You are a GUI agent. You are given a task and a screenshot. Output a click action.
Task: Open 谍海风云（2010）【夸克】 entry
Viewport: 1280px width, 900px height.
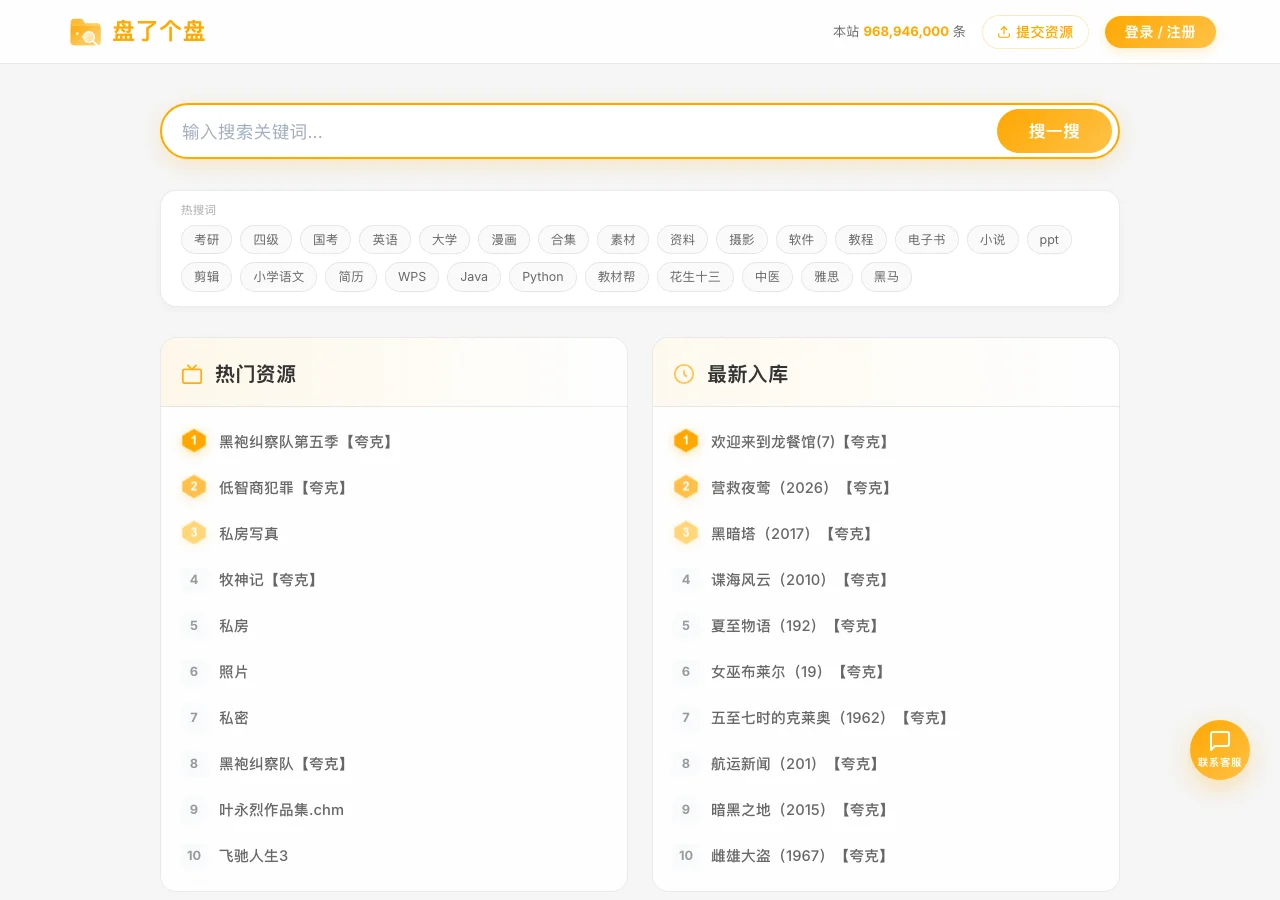(x=802, y=579)
